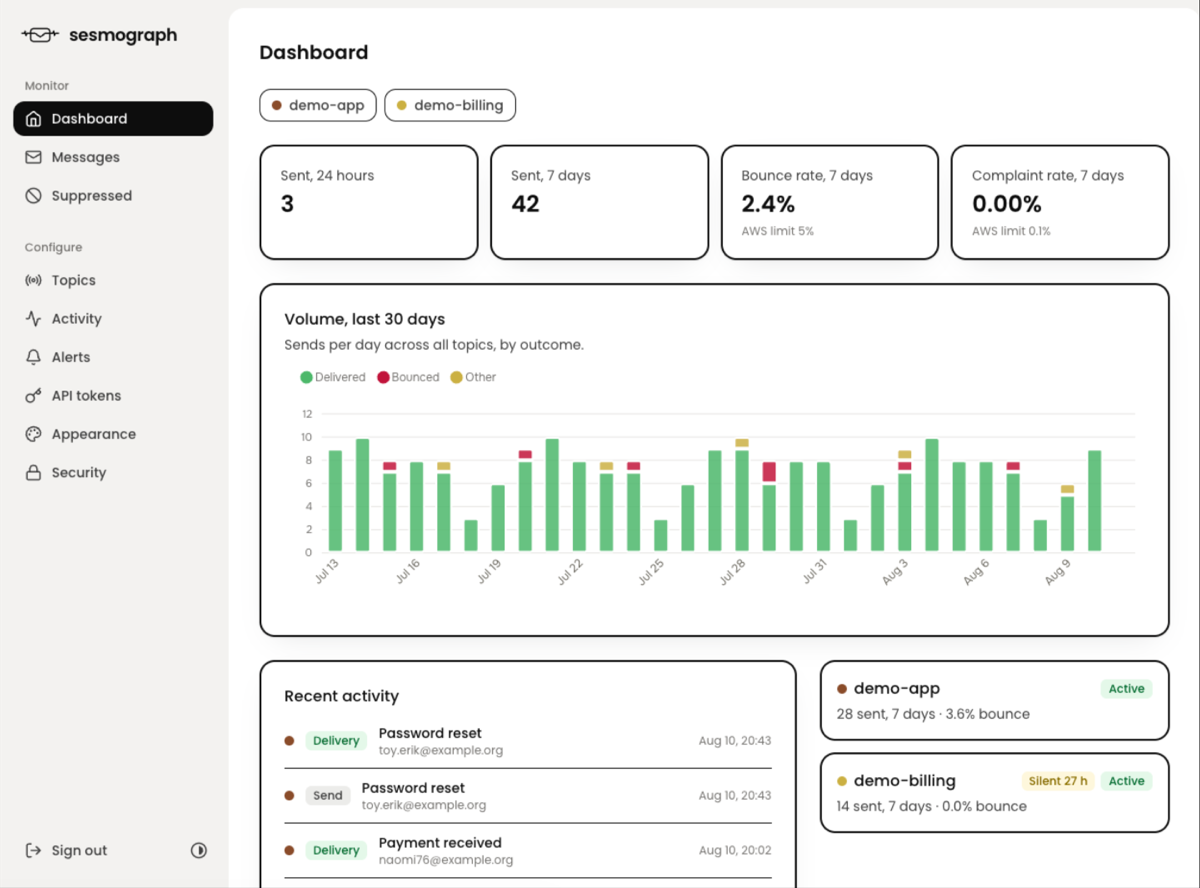Click the Delivery badge on Payment received row
This screenshot has width=1200, height=888.
click(x=336, y=851)
